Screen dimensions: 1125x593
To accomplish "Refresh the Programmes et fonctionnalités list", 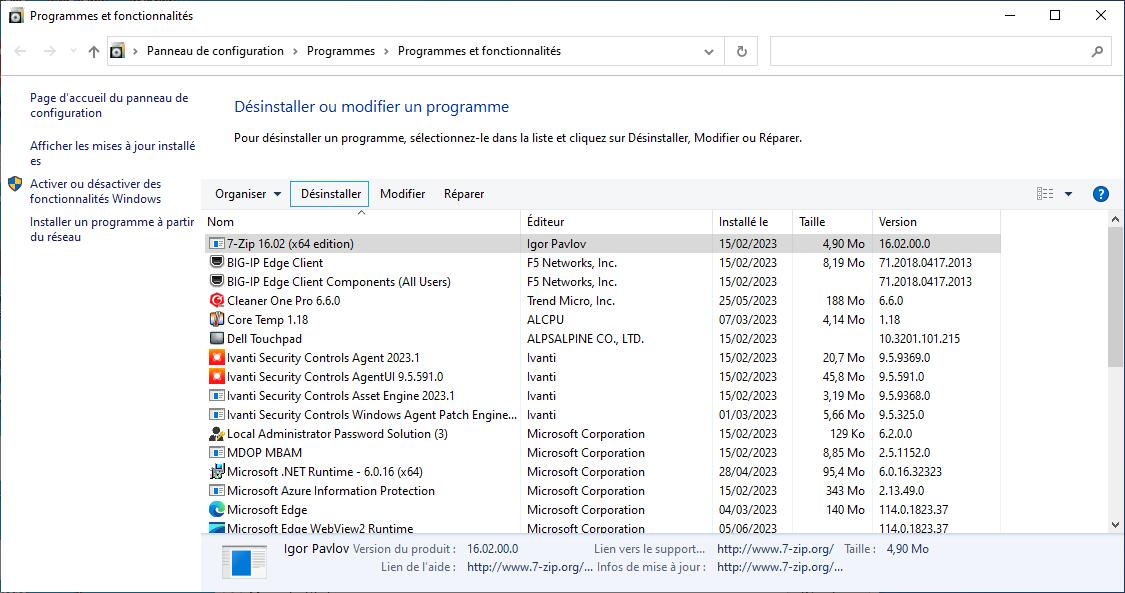I will coord(741,51).
